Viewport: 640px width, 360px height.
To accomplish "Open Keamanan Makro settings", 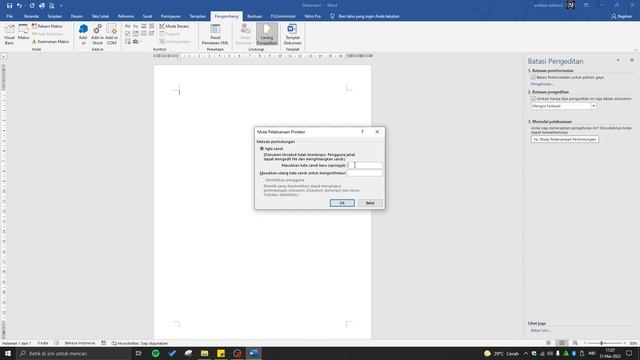I will (51, 42).
